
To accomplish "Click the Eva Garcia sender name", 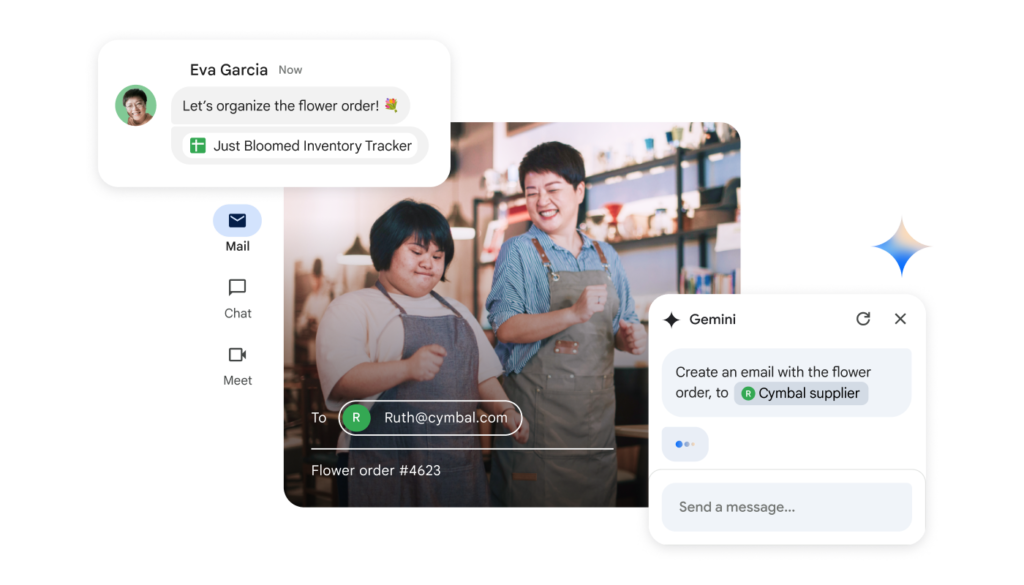I will tap(228, 70).
